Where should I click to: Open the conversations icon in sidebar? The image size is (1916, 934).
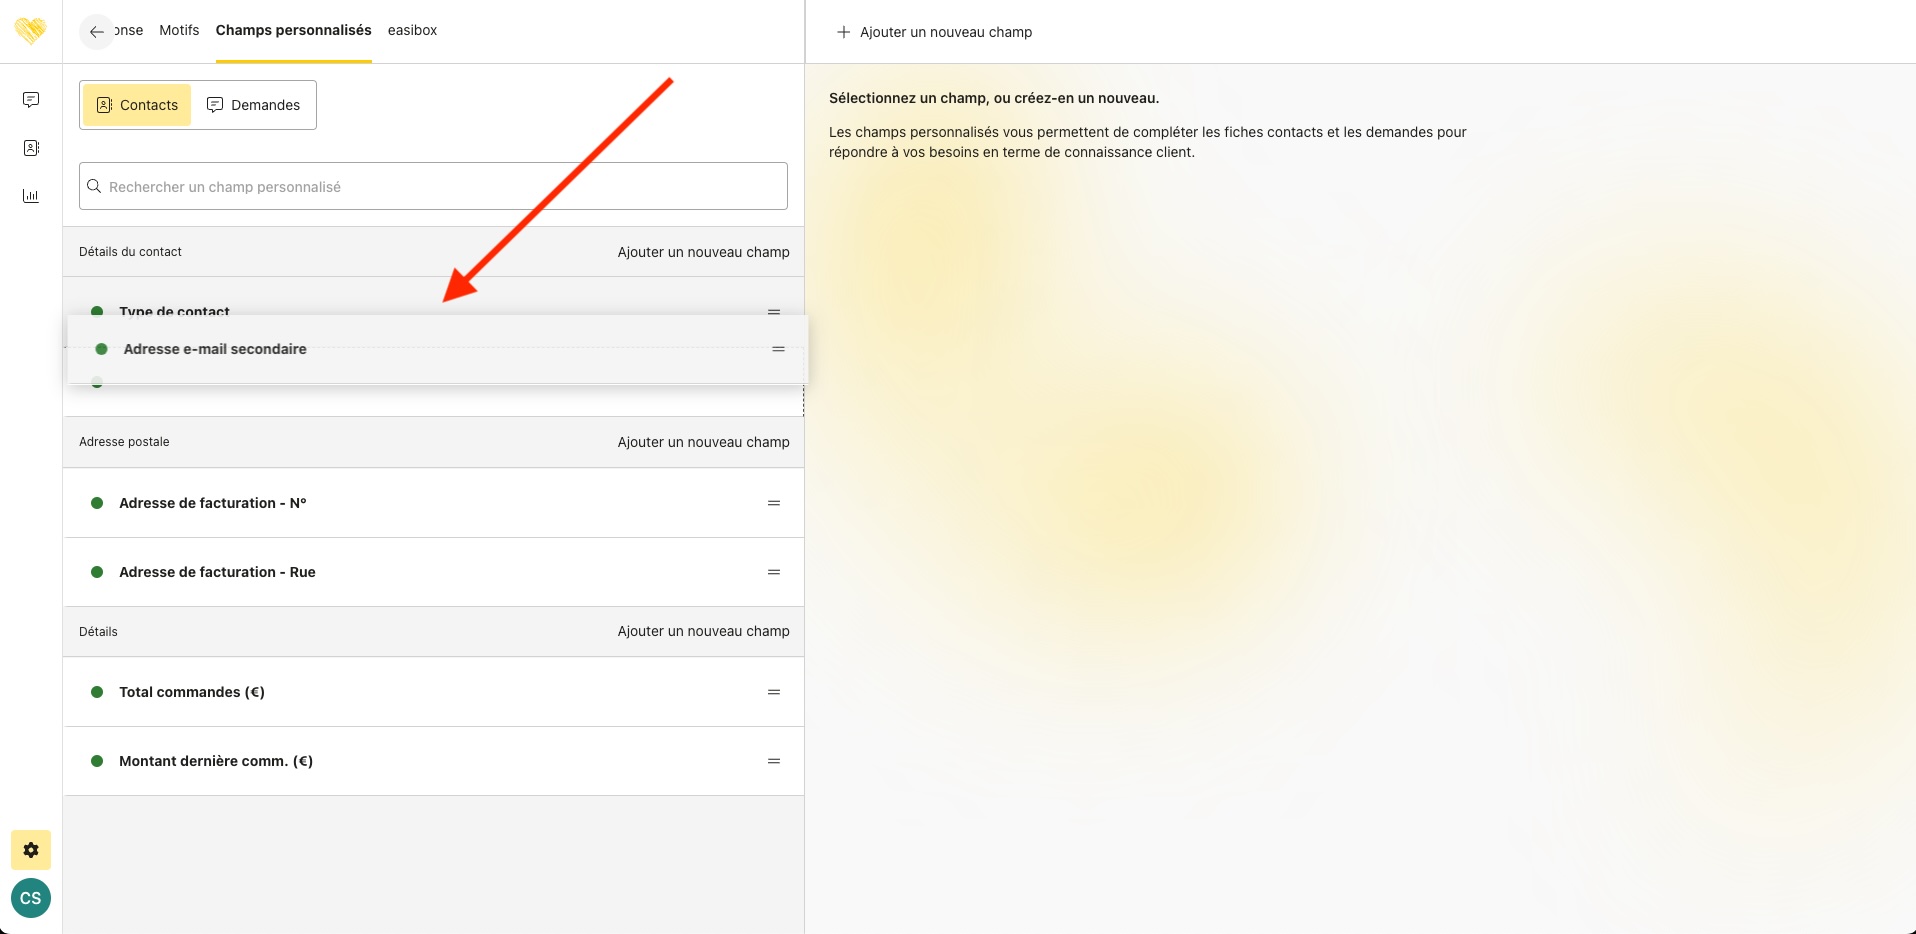(x=31, y=100)
